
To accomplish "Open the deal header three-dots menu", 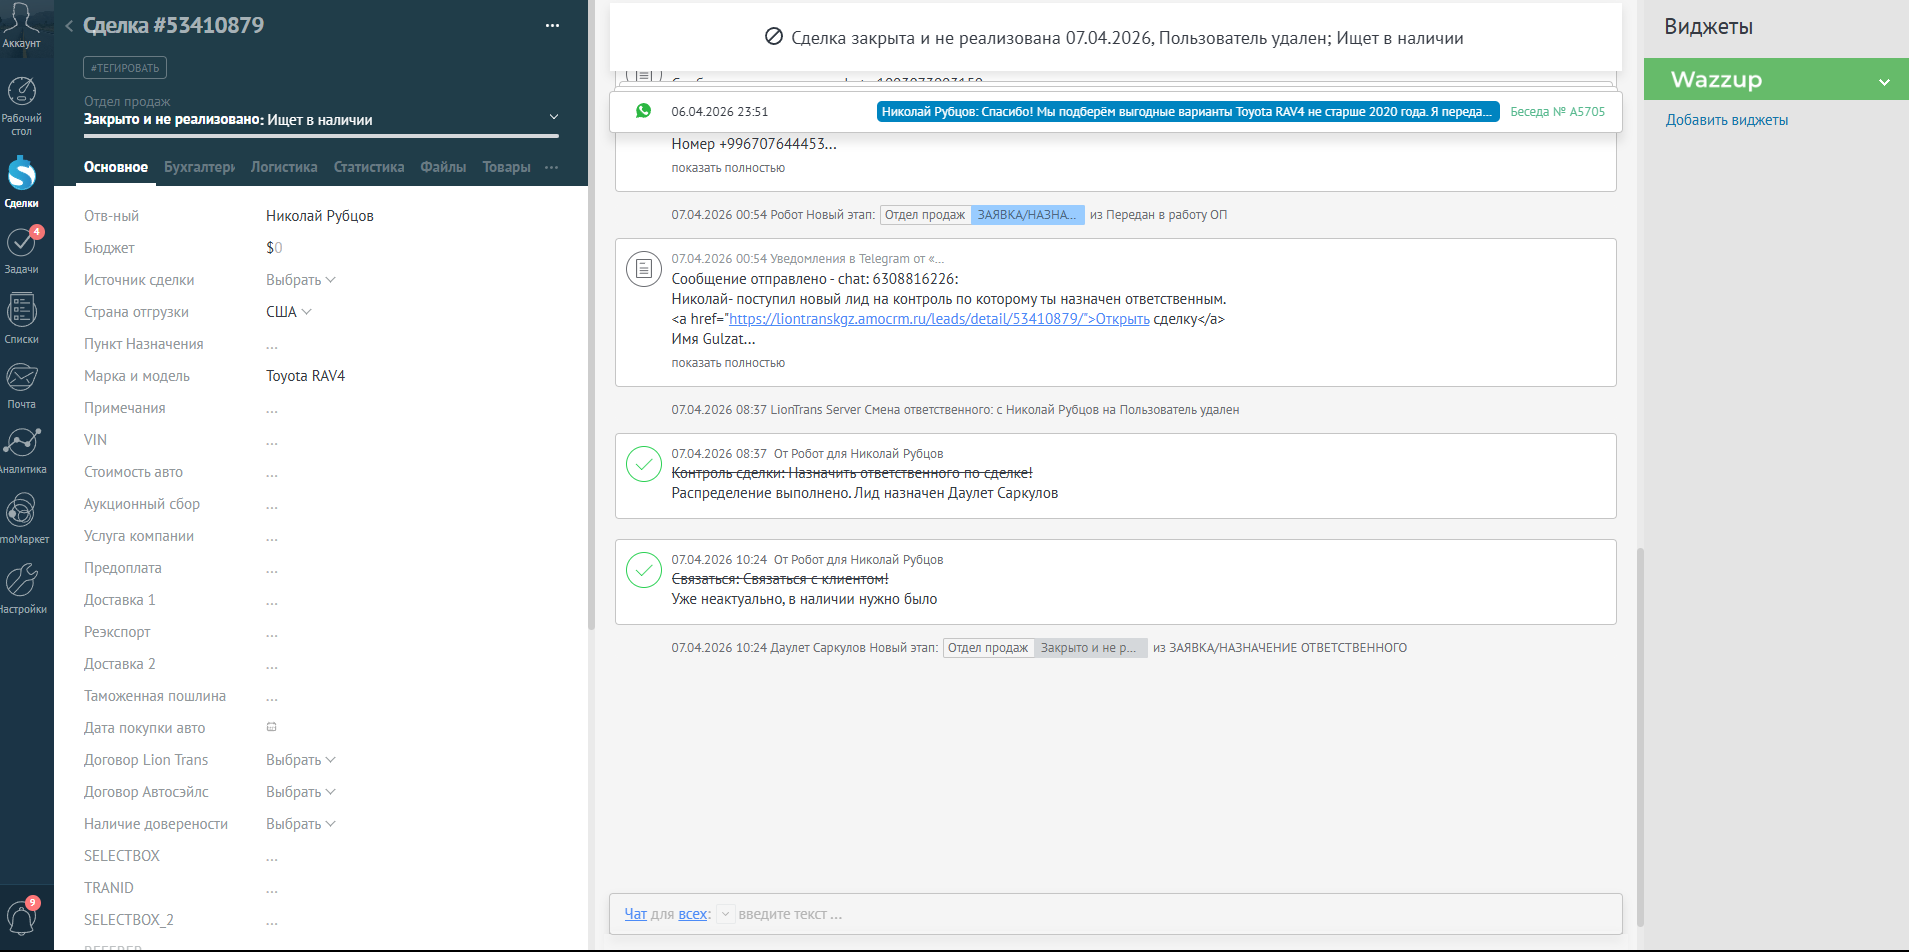I will click(x=552, y=26).
